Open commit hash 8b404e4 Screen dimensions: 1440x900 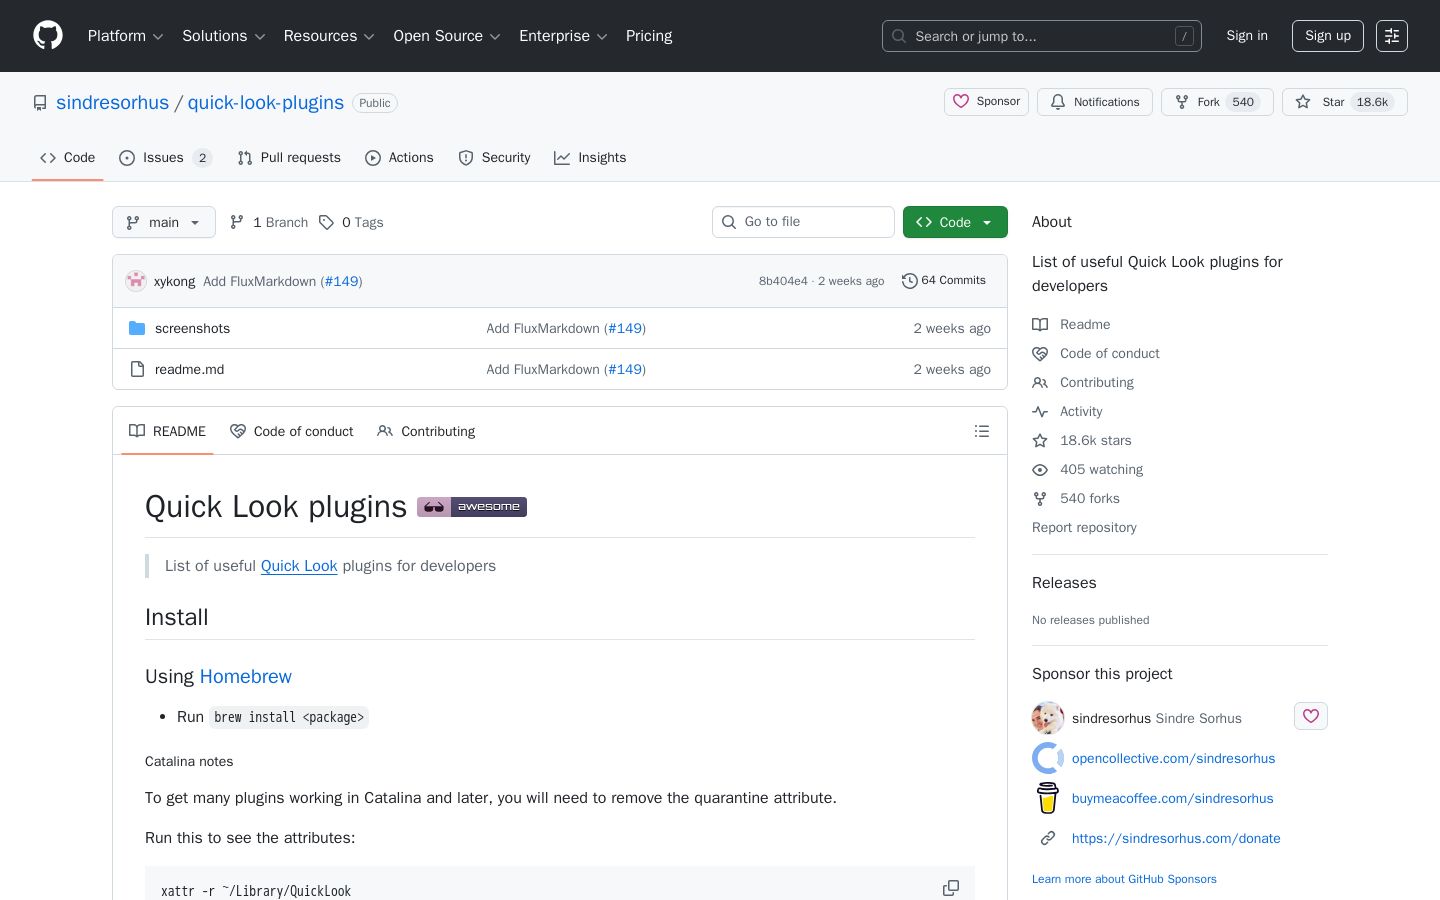click(x=783, y=281)
